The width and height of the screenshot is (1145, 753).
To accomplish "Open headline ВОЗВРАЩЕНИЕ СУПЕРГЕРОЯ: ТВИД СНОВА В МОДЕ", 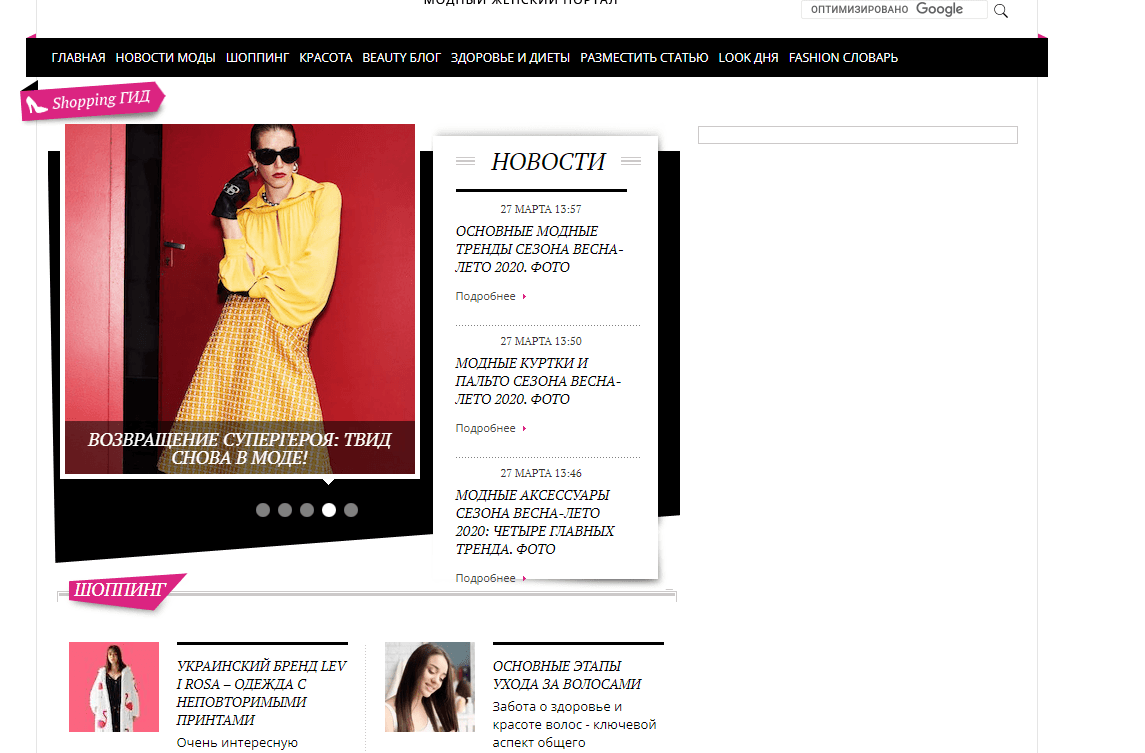I will tap(240, 448).
